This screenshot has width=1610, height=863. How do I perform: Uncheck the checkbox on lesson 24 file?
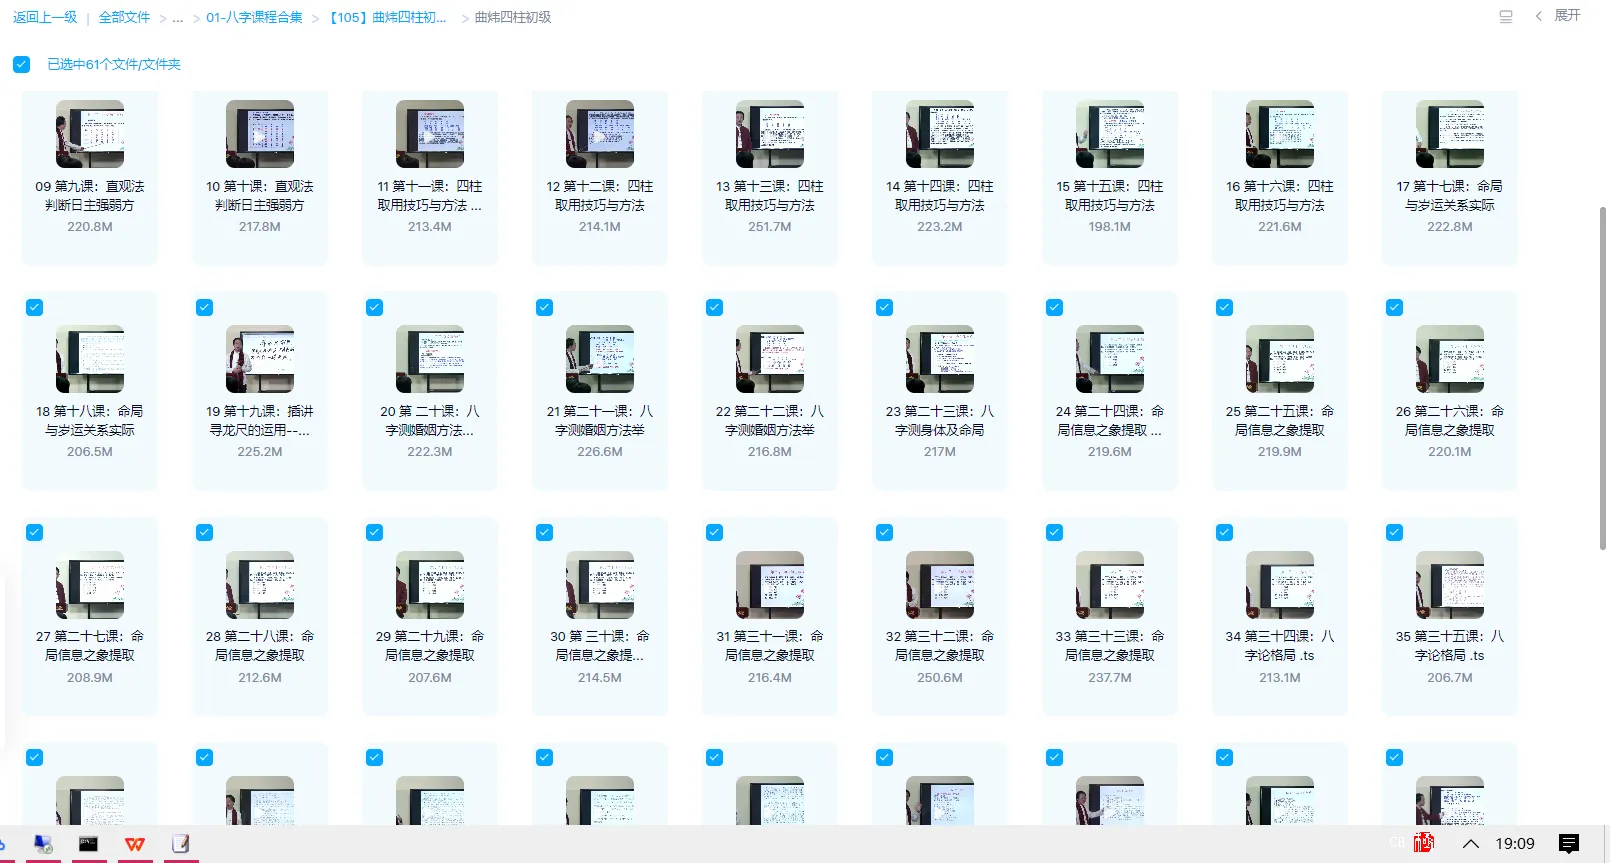click(1055, 307)
